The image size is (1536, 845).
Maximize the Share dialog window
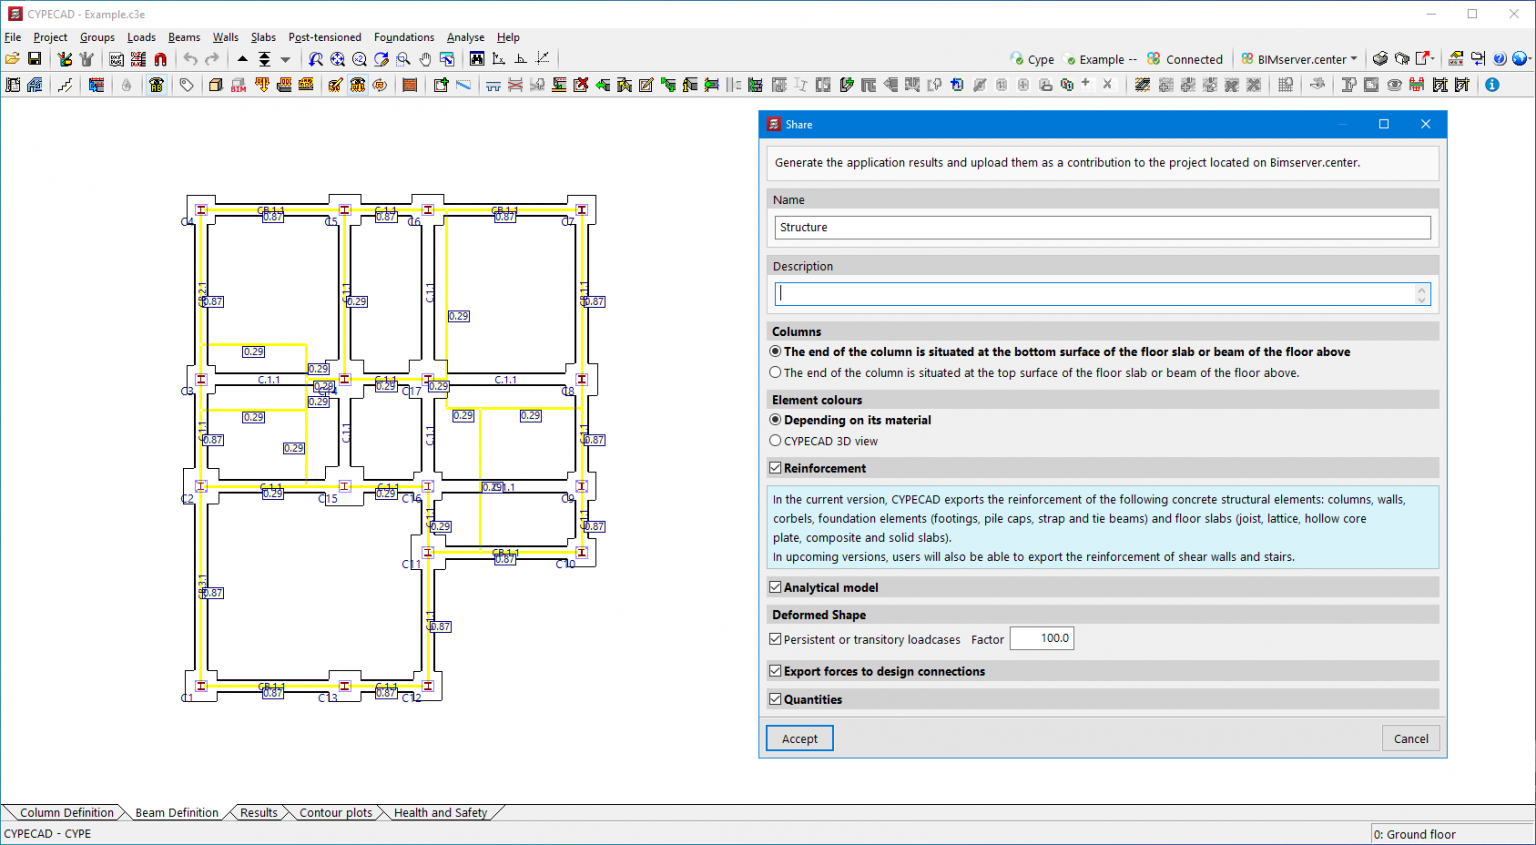(x=1384, y=124)
